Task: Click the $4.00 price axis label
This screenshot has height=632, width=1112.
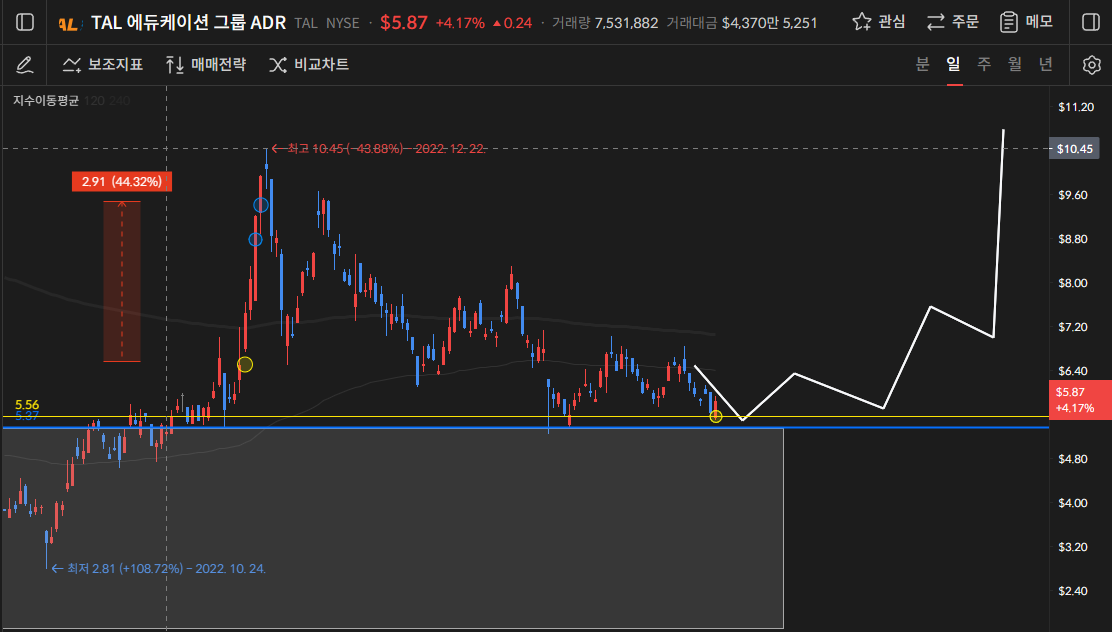Action: [1073, 503]
